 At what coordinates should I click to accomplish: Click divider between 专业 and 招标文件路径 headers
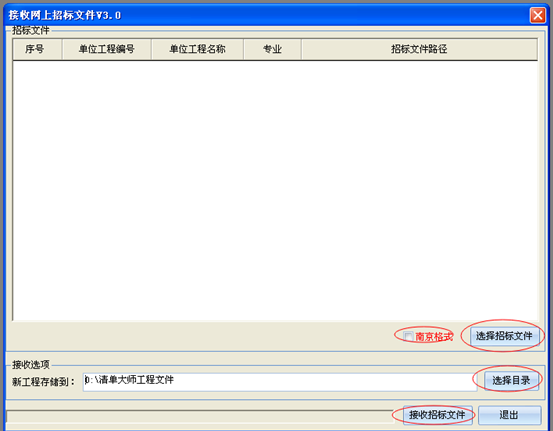coord(301,49)
